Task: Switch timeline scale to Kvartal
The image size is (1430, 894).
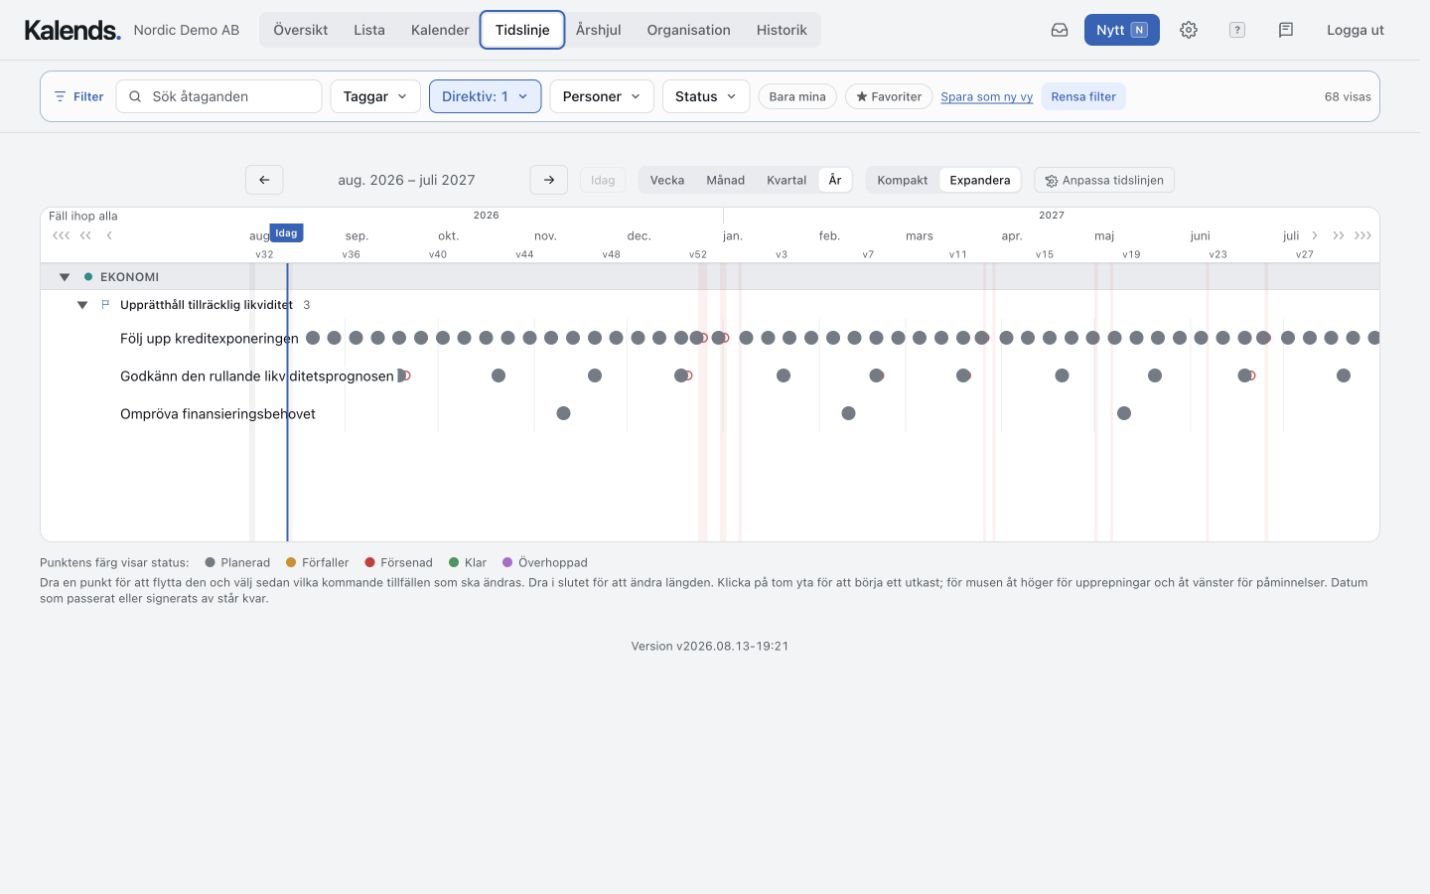Action: (x=786, y=180)
